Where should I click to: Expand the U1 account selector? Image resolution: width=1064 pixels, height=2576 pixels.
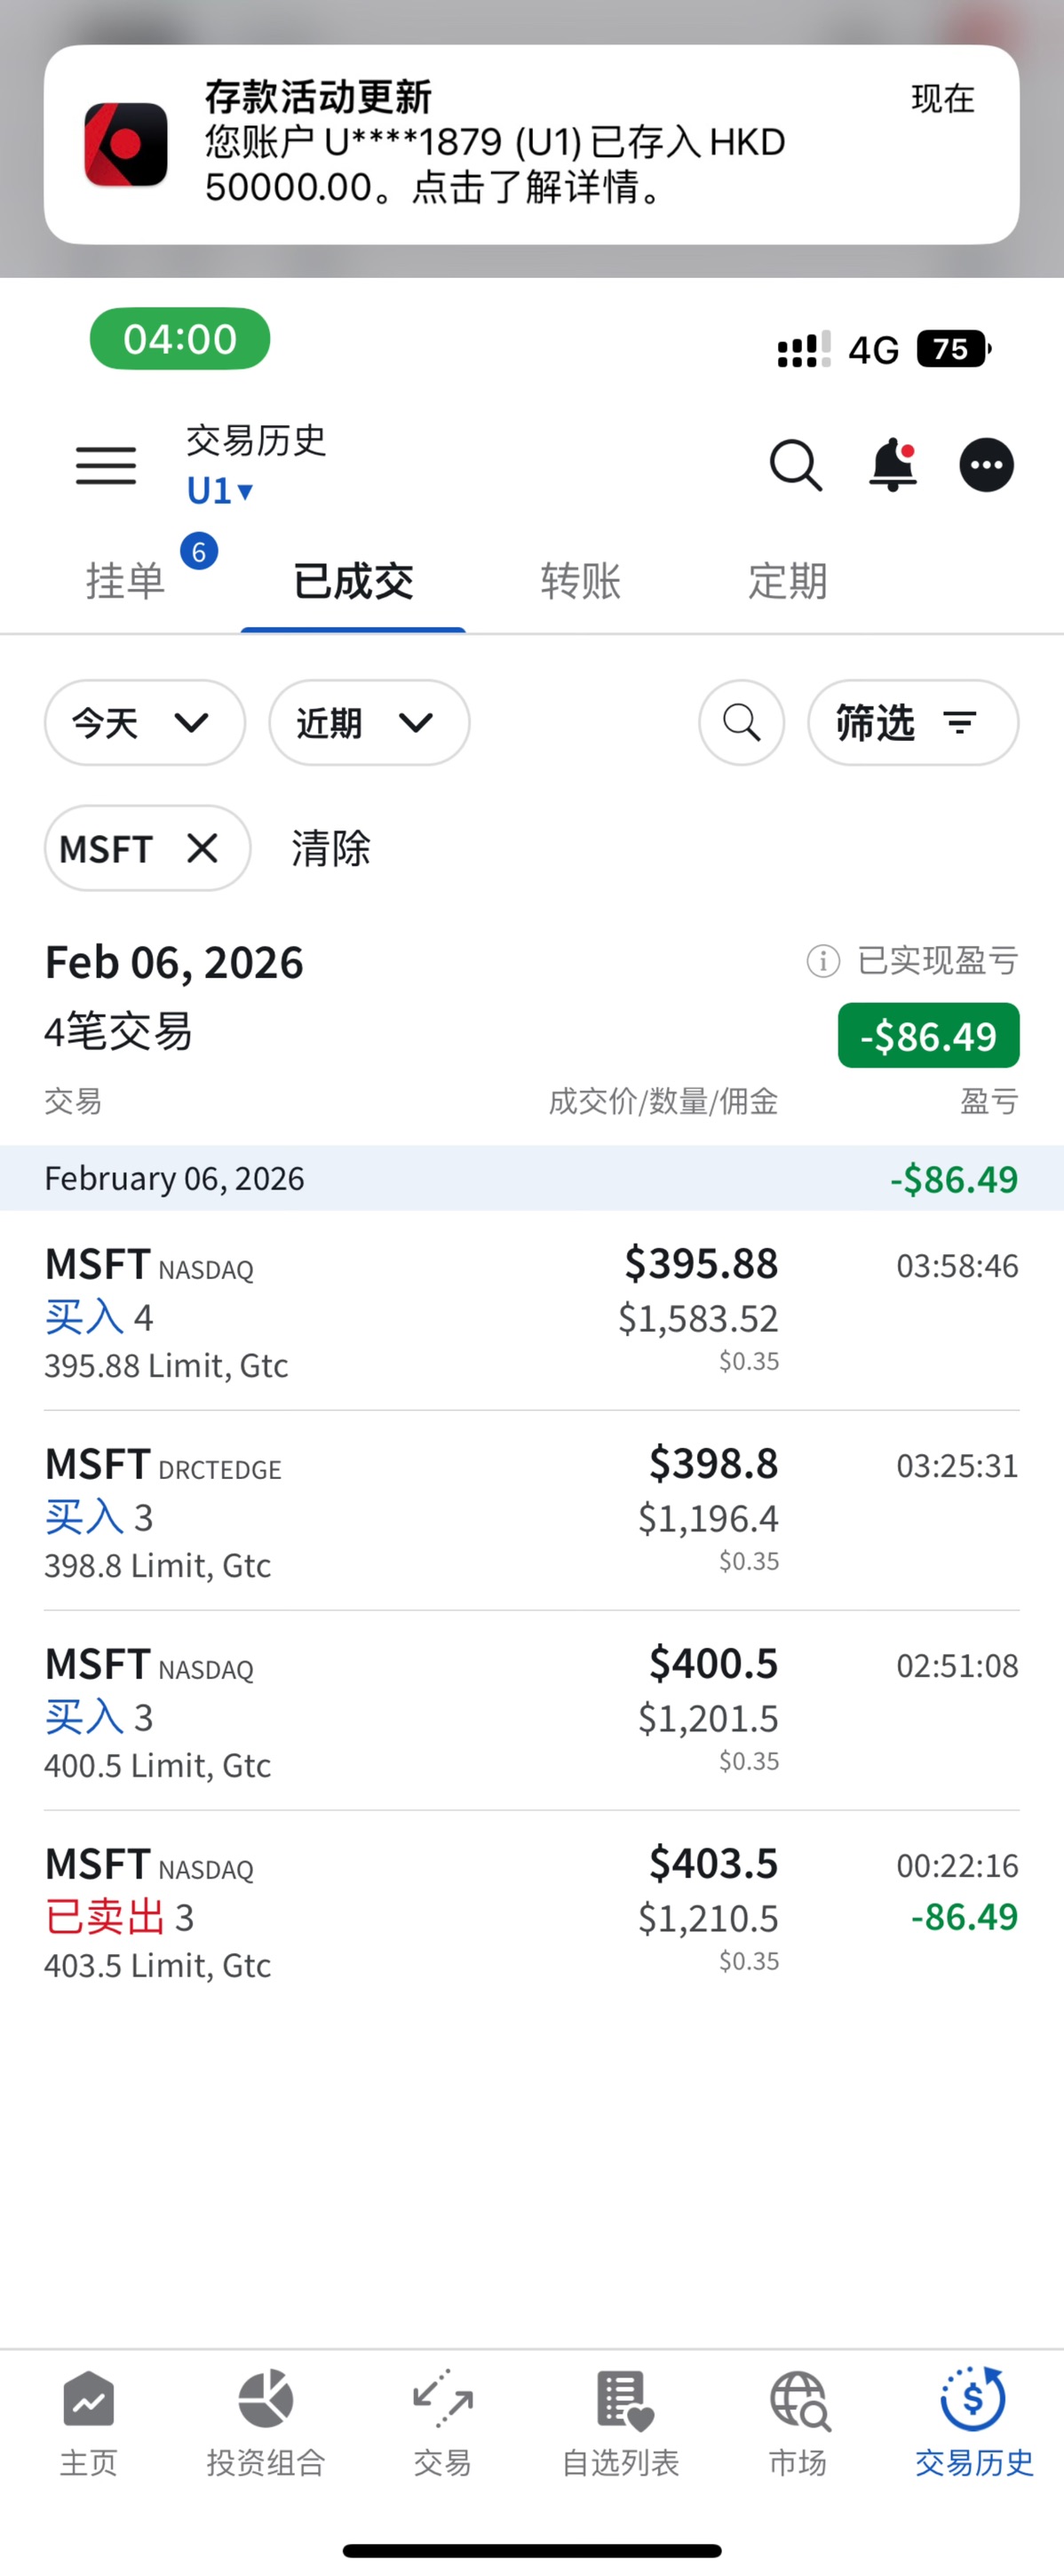pyautogui.click(x=220, y=491)
